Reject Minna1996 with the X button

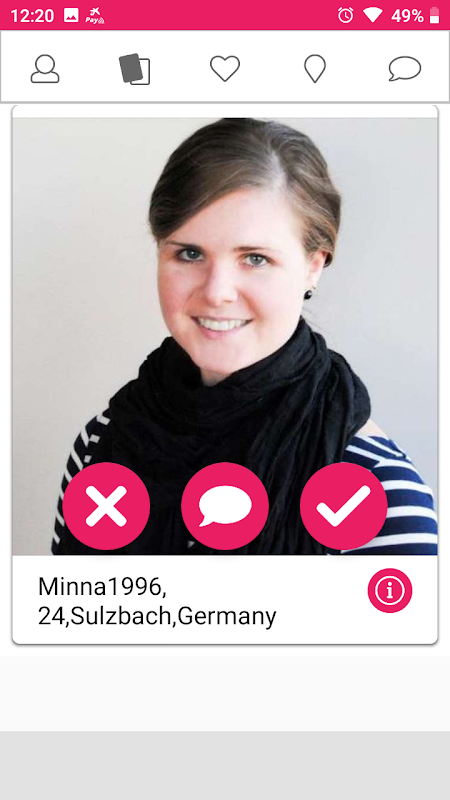coord(106,506)
